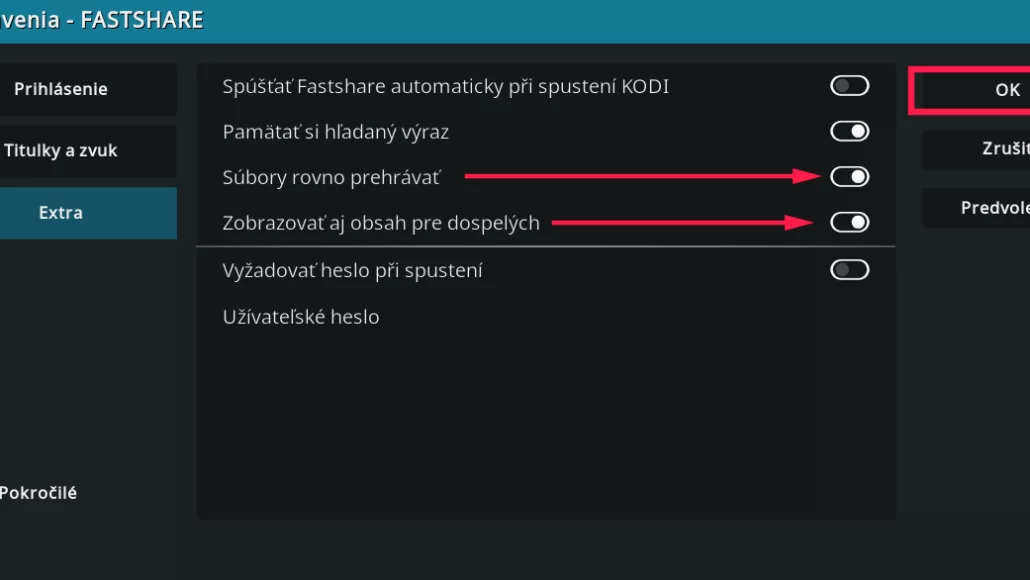
Task: Switch direct file playback setting
Action: 848,176
